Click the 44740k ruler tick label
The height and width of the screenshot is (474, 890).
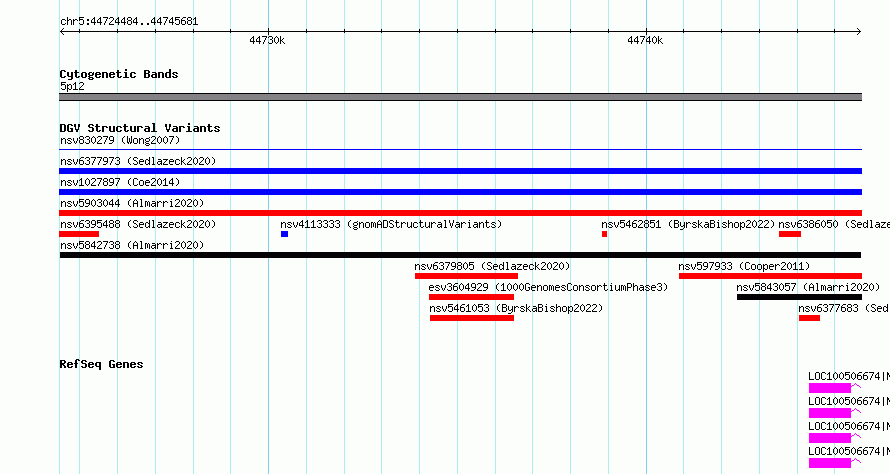[645, 40]
